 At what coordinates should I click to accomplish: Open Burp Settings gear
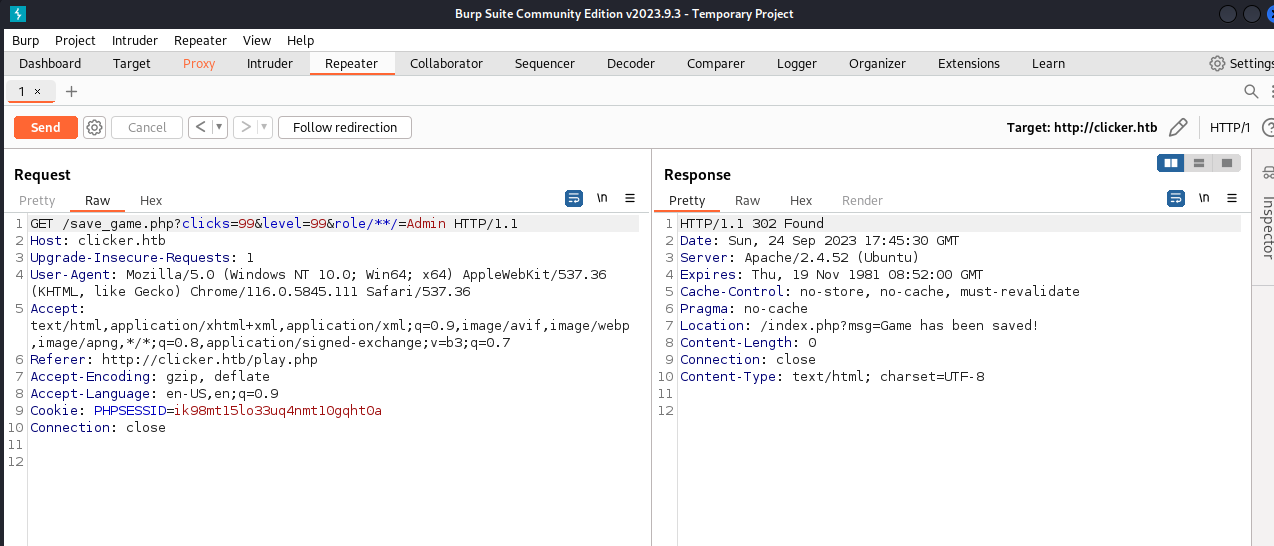click(1217, 63)
